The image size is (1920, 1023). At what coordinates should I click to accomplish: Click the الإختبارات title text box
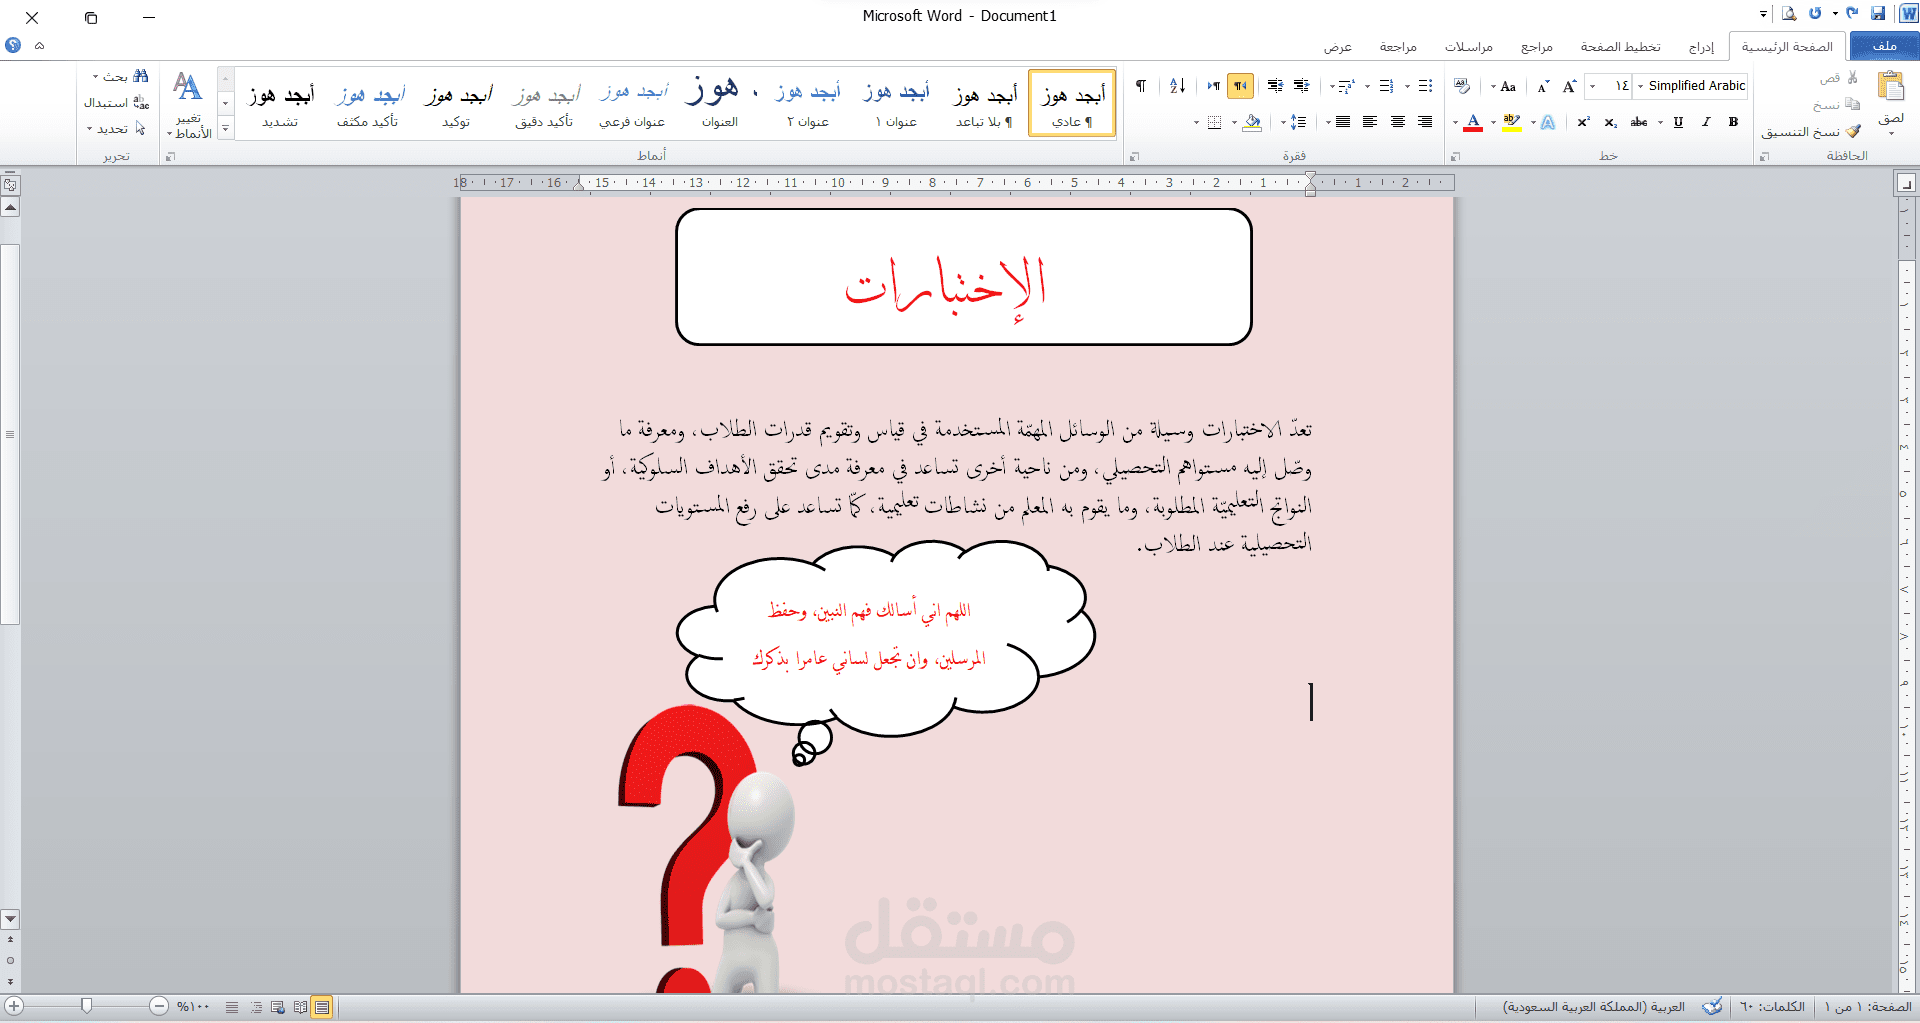point(964,277)
